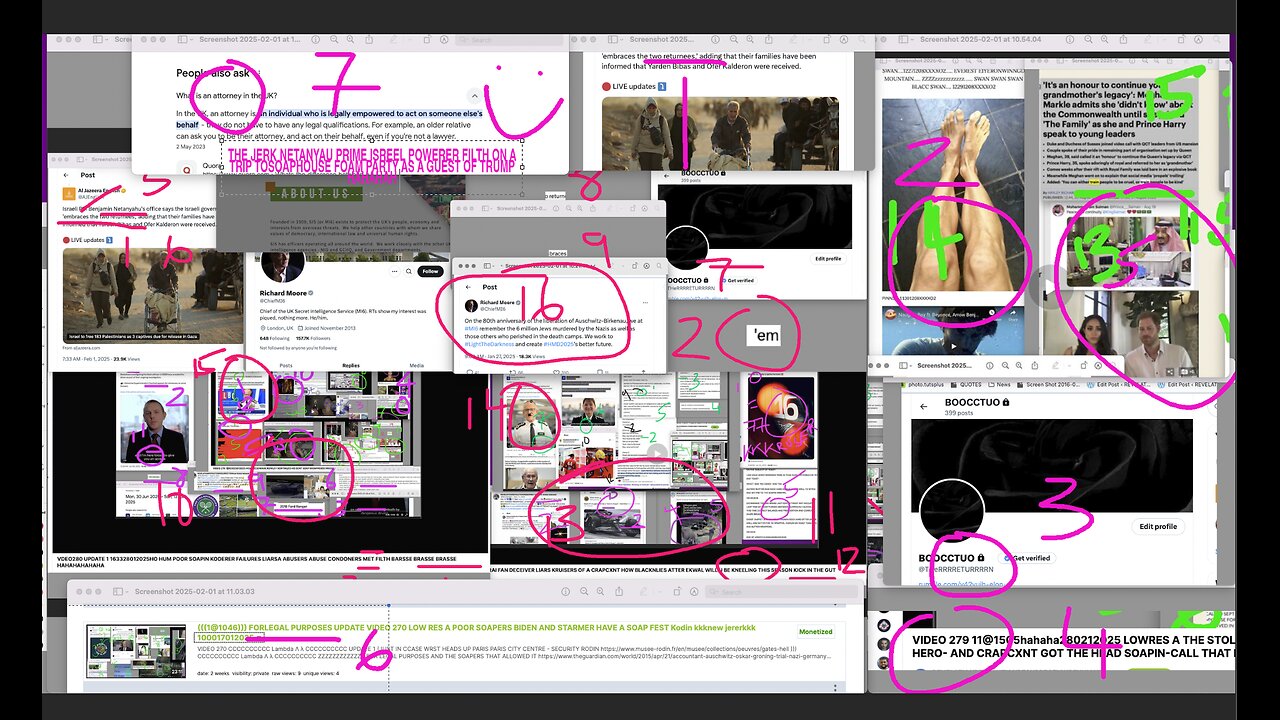The image size is (1280, 720).
Task: Rotate image in Screenshot at 10.54.04 window
Action: click(x=1181, y=39)
